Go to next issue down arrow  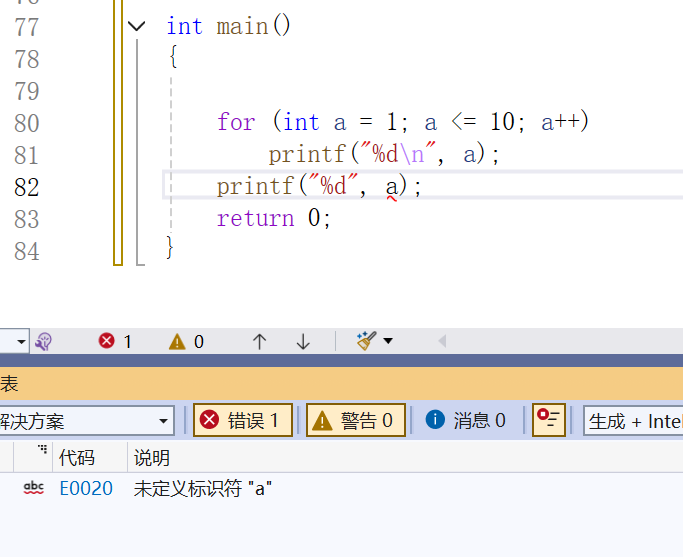click(x=303, y=341)
